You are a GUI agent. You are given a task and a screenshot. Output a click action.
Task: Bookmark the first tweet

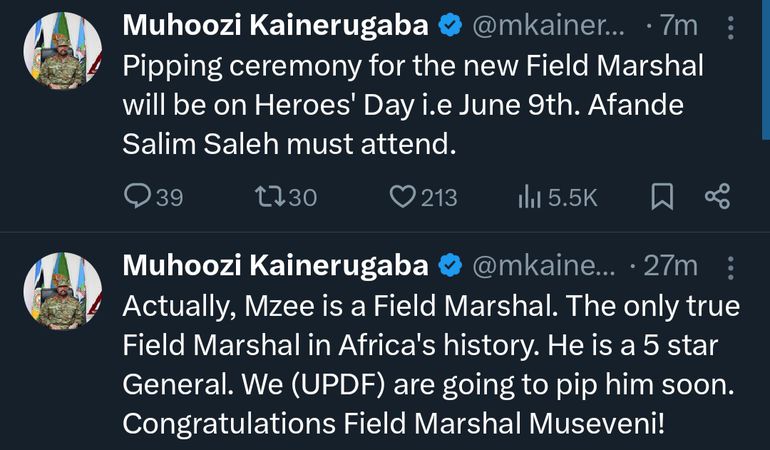661,198
